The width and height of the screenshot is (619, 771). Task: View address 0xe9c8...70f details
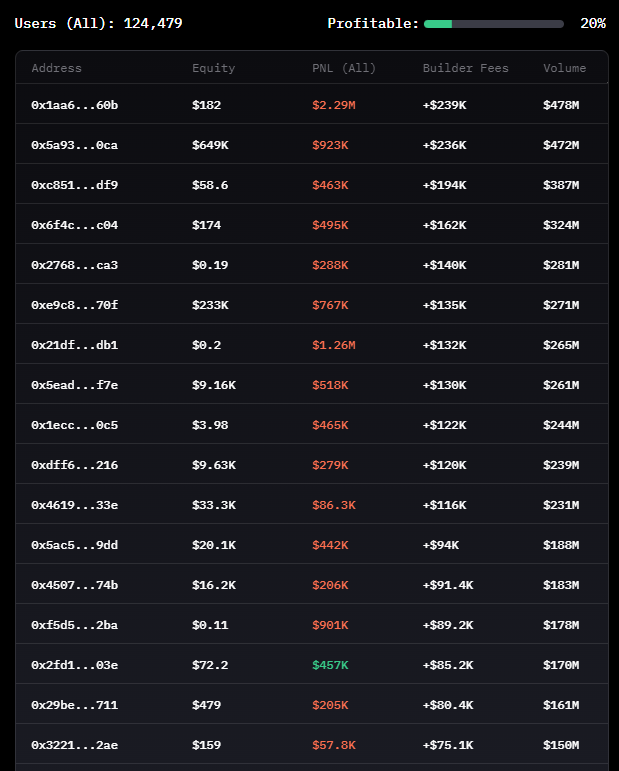coord(74,305)
